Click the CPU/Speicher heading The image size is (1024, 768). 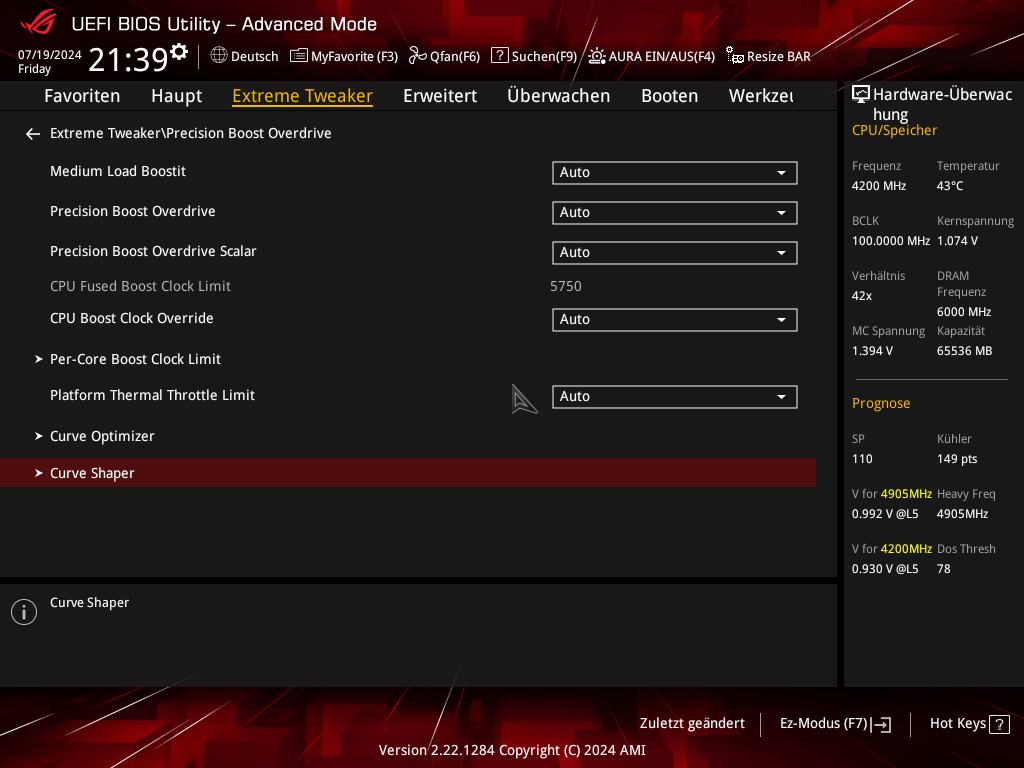click(x=894, y=131)
